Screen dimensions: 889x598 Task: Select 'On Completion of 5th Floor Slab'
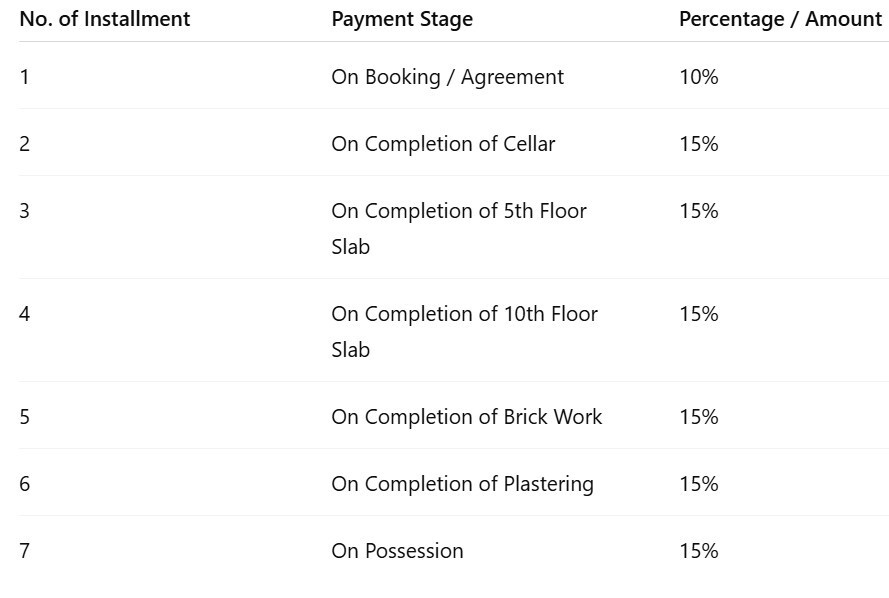(x=459, y=228)
